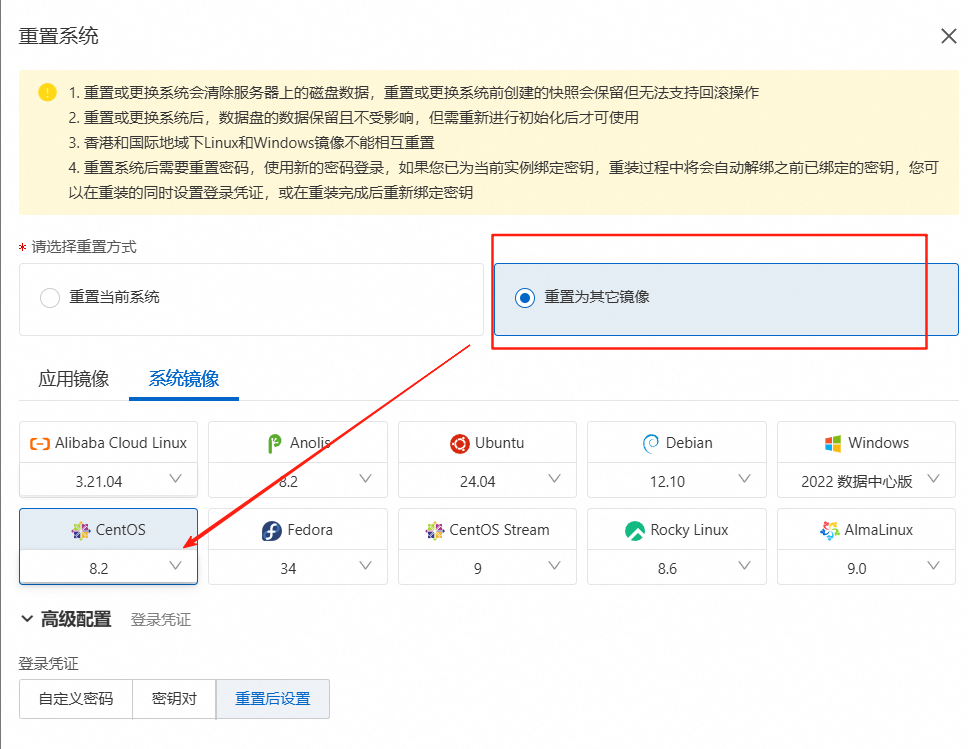This screenshot has width=968, height=749.
Task: Open the Rocky Linux 8.6 version dropdown
Action: tap(677, 567)
